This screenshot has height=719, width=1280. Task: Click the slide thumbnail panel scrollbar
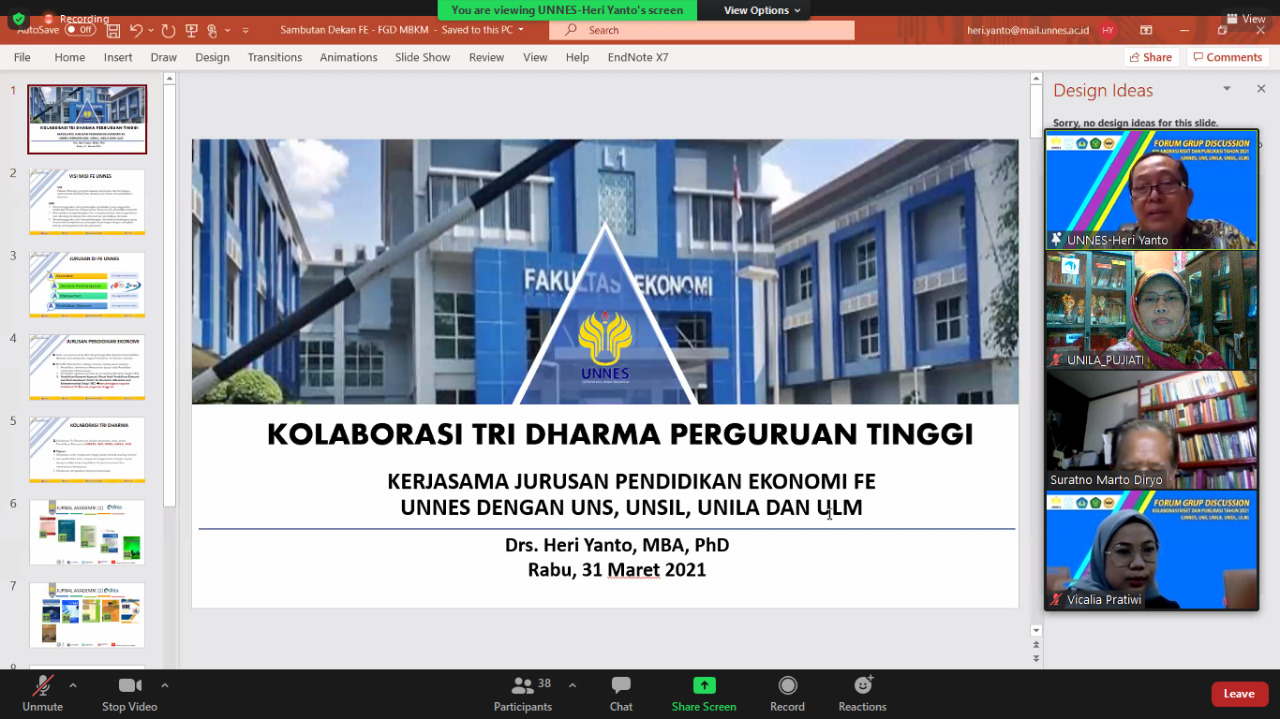pyautogui.click(x=169, y=295)
